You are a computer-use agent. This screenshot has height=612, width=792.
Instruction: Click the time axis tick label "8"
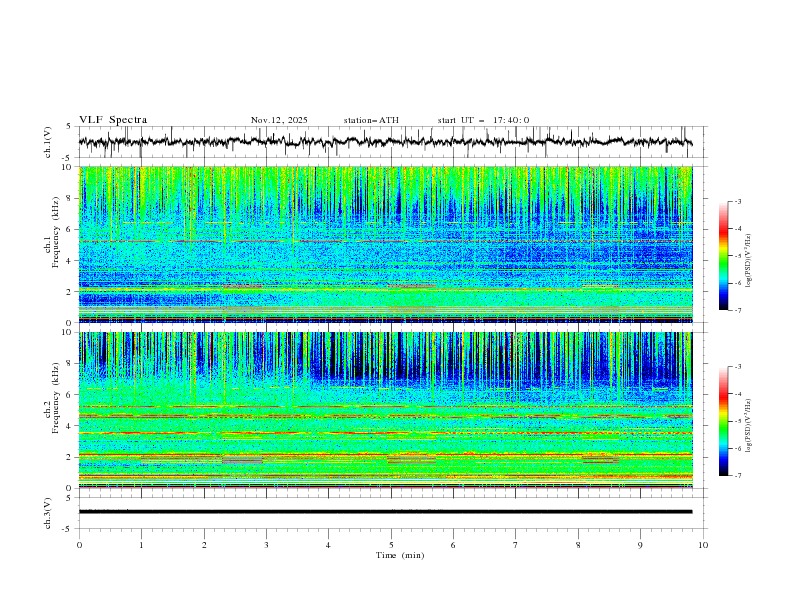point(578,545)
